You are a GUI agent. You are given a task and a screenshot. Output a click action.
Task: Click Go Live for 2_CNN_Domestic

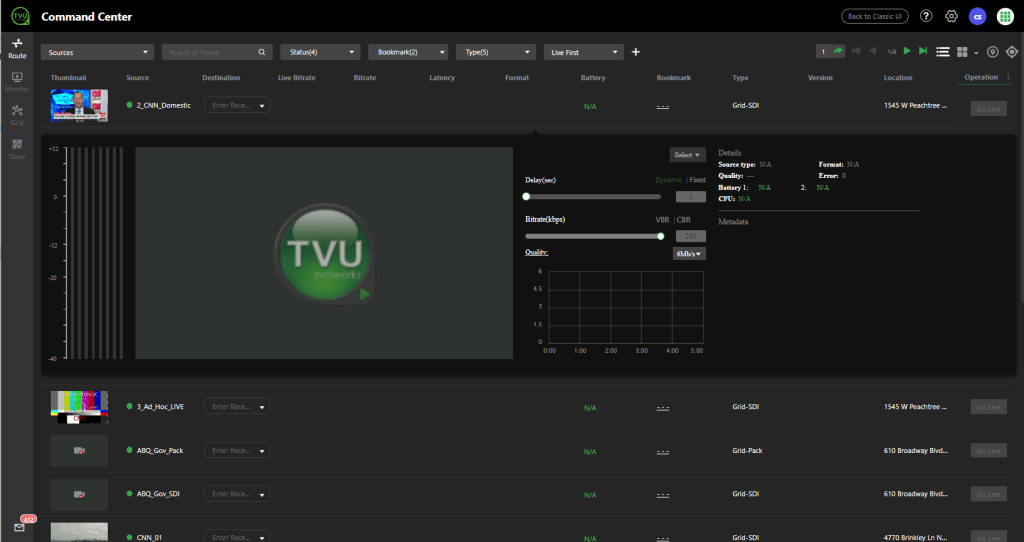point(988,109)
